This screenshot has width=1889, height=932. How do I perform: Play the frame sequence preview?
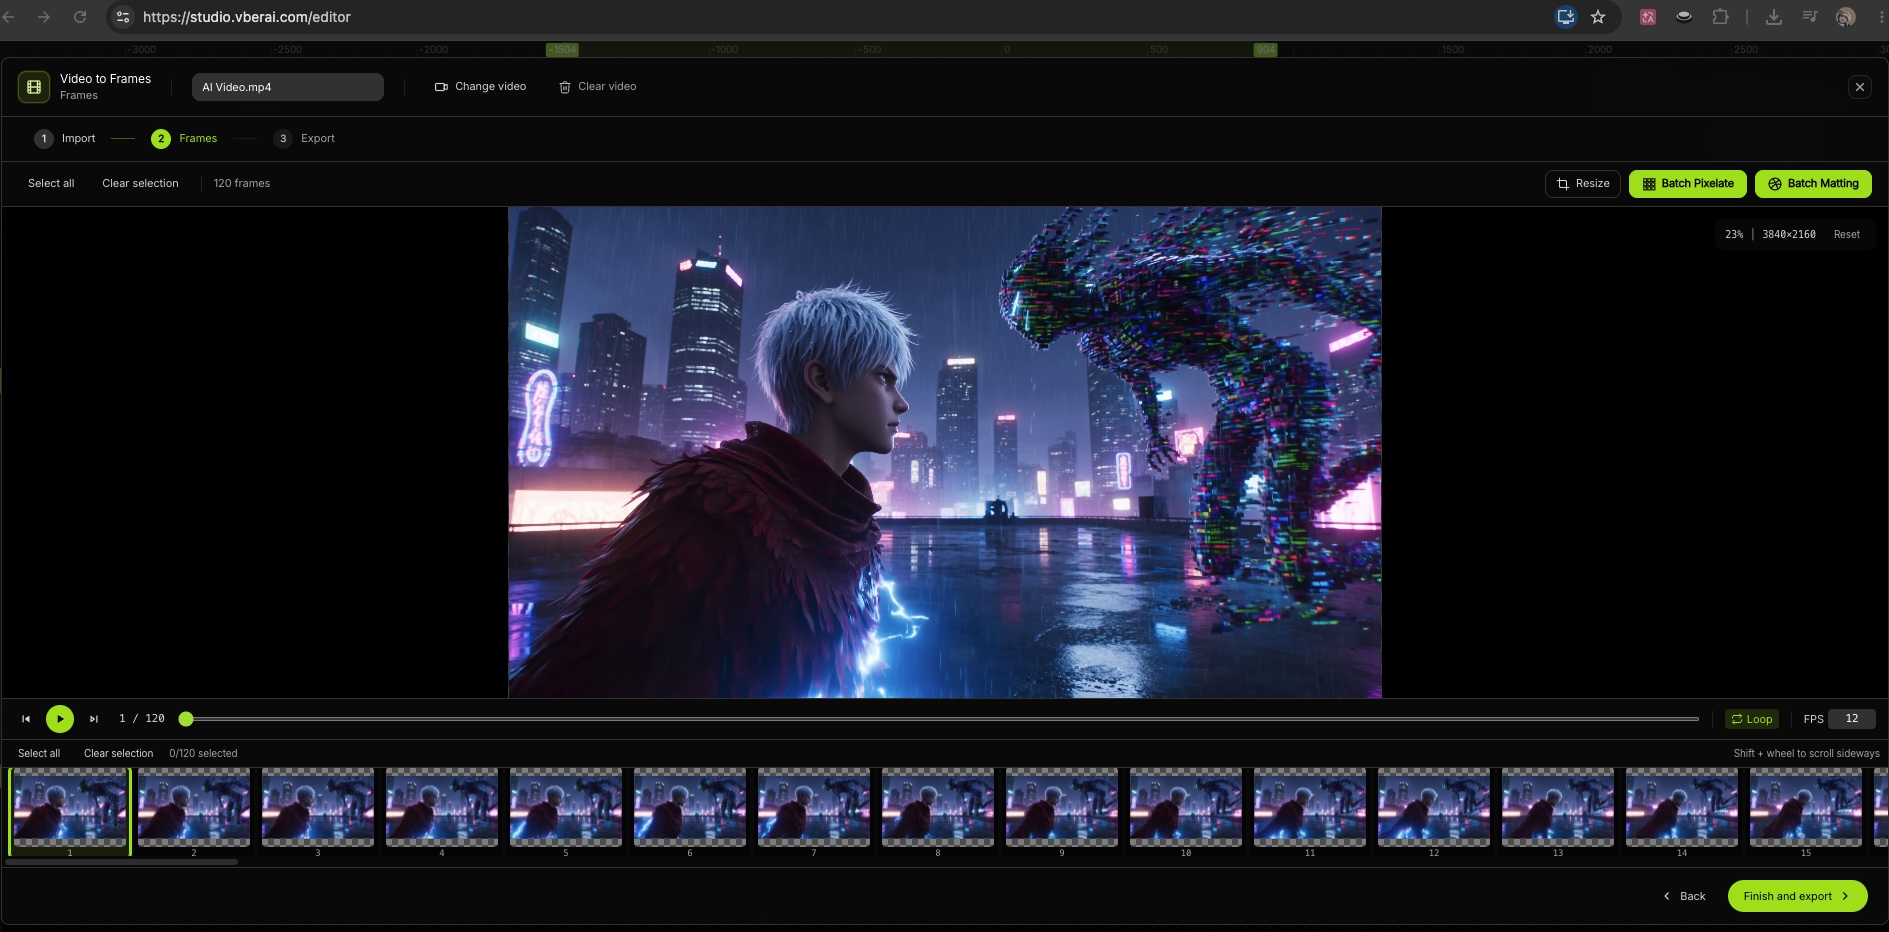pyautogui.click(x=60, y=719)
